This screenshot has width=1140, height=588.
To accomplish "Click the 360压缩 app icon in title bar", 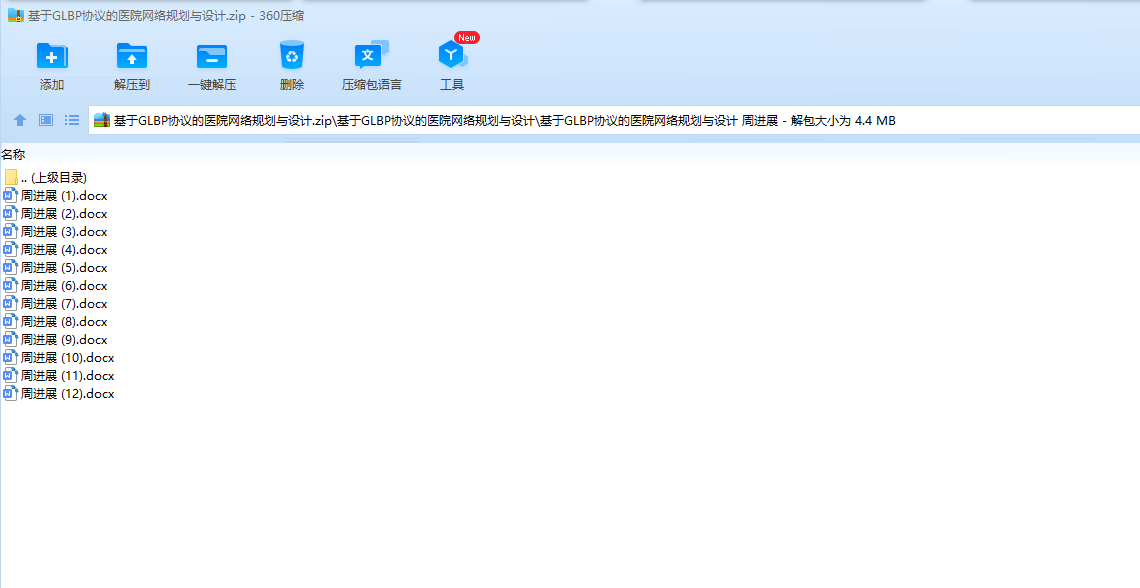I will click(15, 15).
